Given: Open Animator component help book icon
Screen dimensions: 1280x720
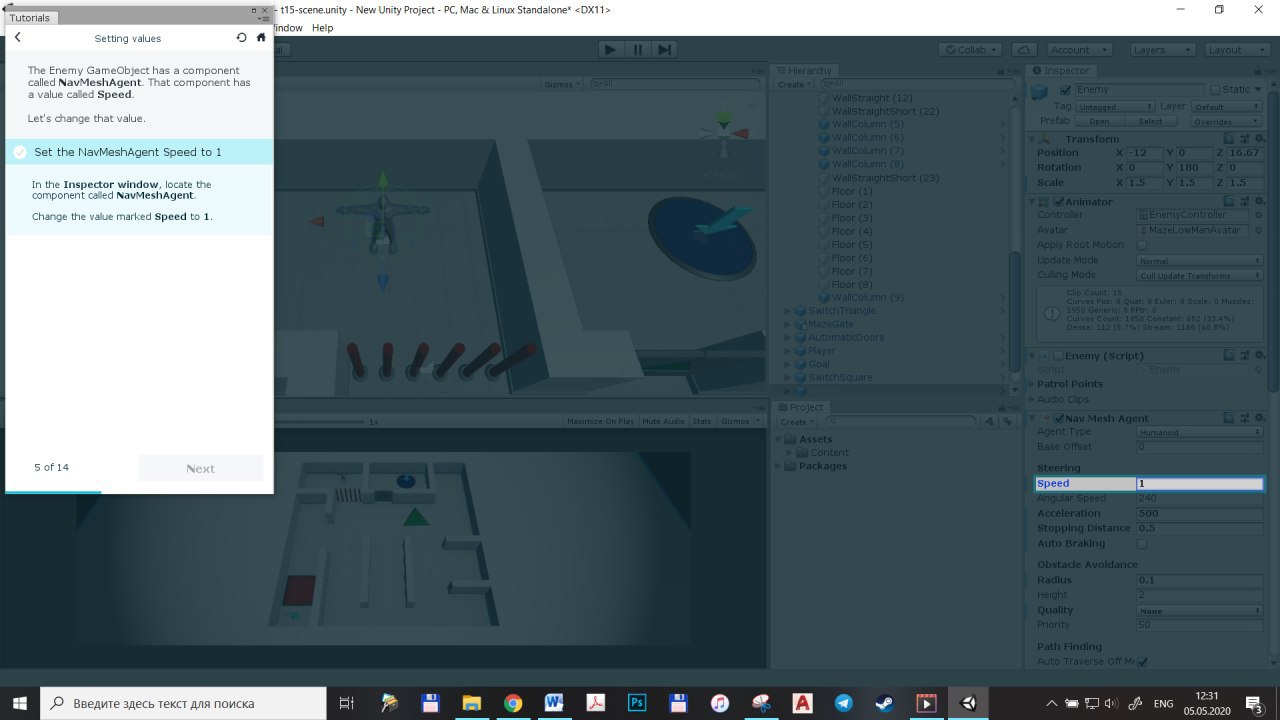Looking at the screenshot, I should click(1229, 201).
